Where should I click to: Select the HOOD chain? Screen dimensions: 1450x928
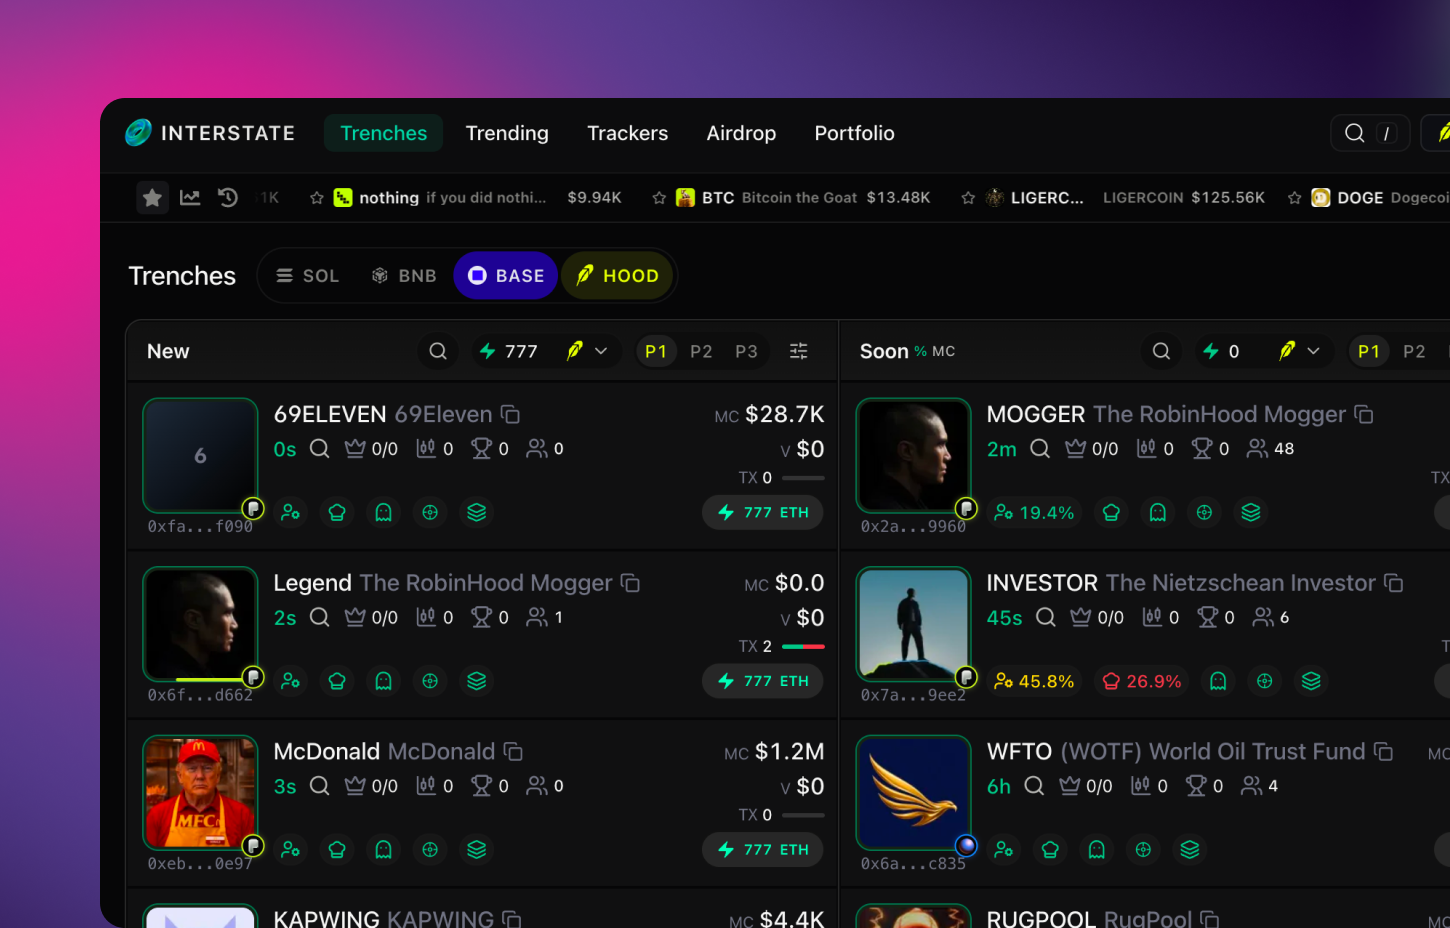click(x=617, y=276)
